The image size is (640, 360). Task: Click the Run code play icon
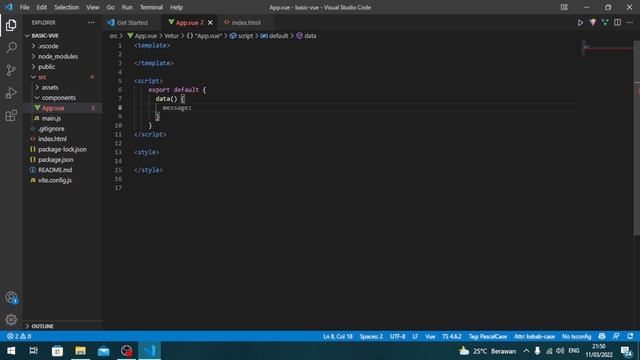580,23
